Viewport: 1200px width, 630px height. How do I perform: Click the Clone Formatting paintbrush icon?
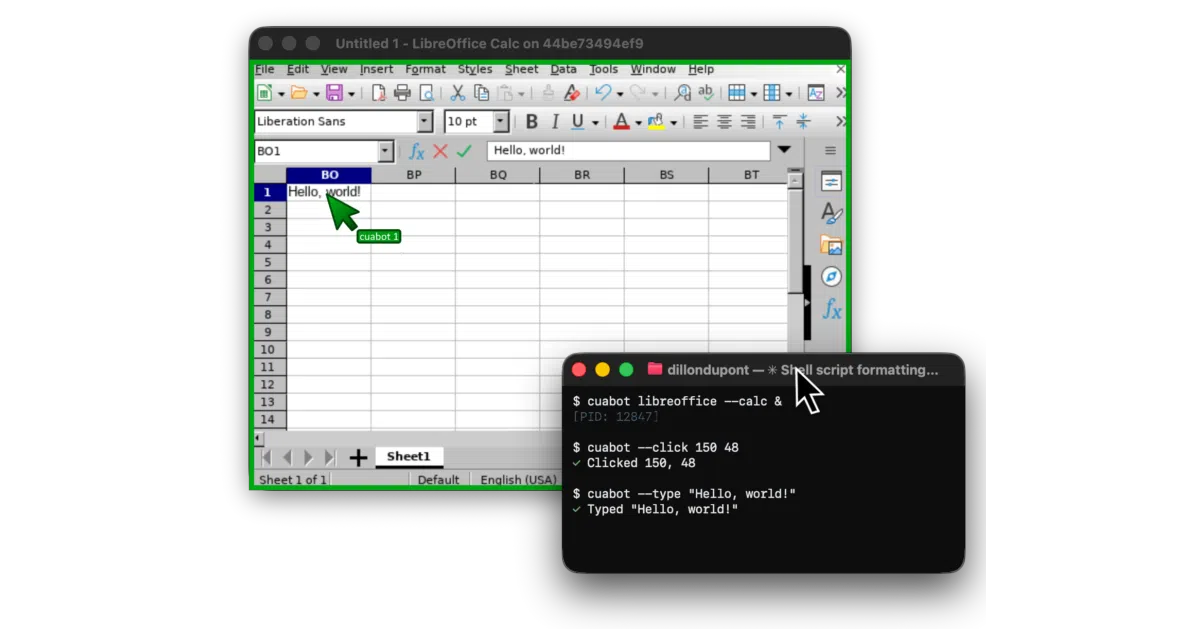tap(548, 93)
